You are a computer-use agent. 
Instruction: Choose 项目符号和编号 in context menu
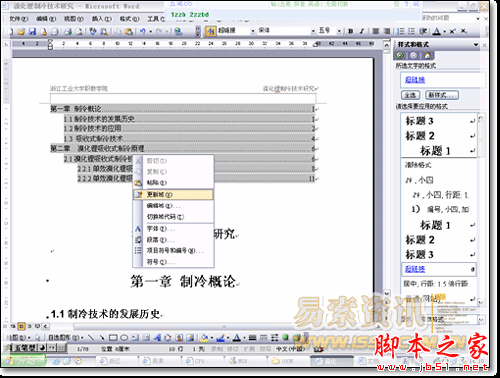point(173,251)
